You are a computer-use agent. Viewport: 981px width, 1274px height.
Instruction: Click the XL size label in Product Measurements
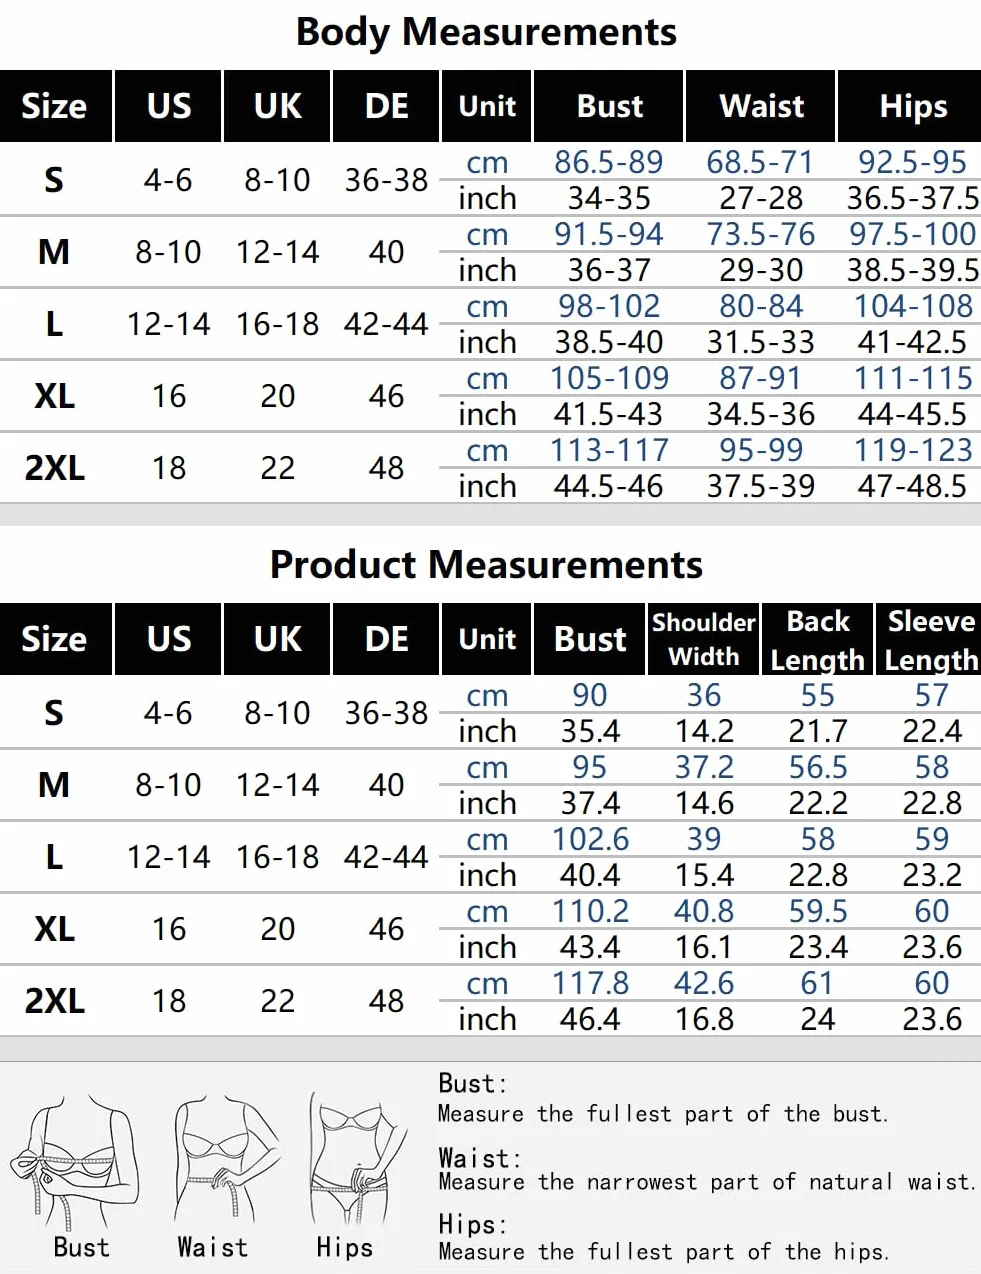tap(54, 929)
